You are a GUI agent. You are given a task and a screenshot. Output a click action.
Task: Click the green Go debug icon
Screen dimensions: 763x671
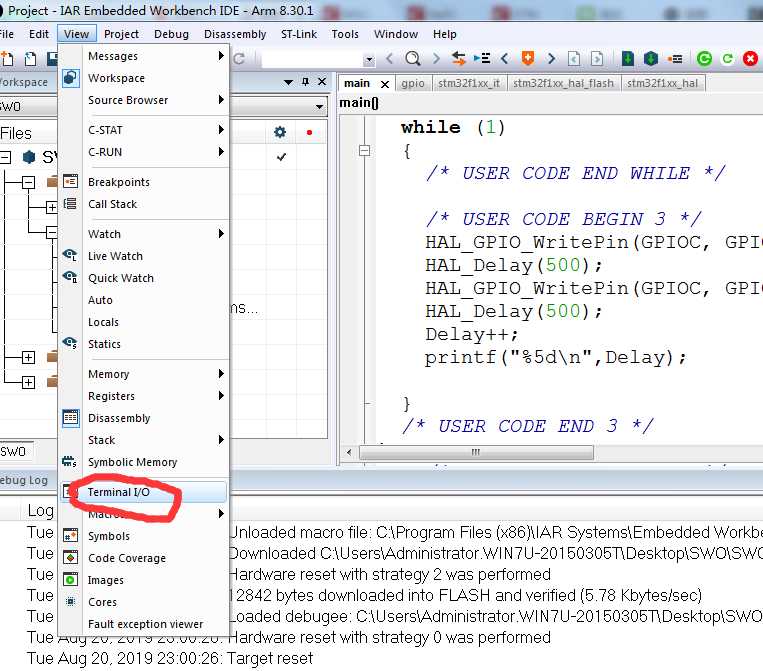pyautogui.click(x=704, y=59)
